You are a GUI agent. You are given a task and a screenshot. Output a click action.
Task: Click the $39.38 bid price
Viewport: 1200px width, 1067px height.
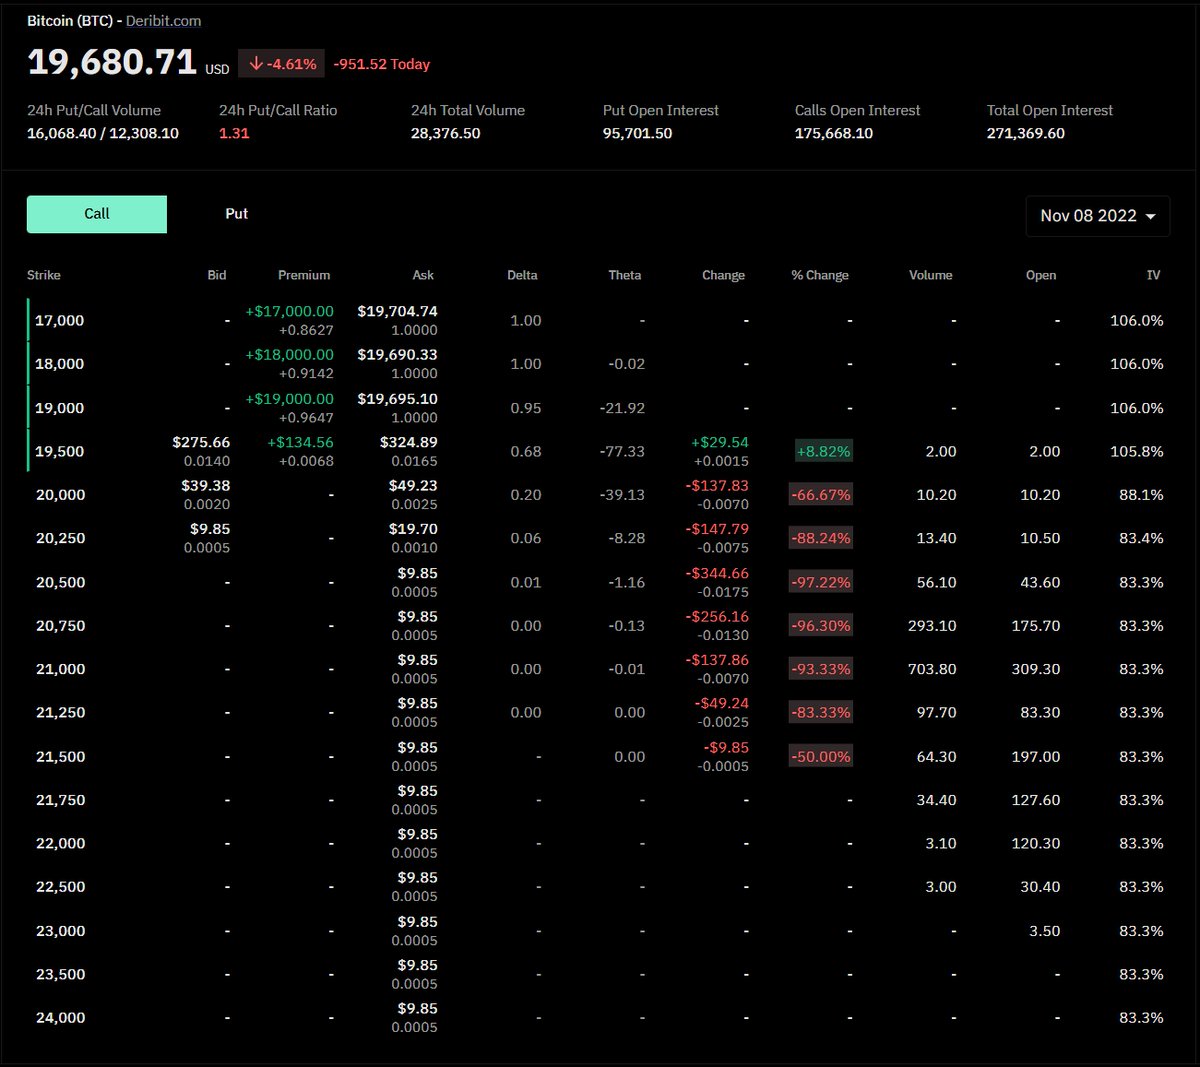pyautogui.click(x=206, y=486)
